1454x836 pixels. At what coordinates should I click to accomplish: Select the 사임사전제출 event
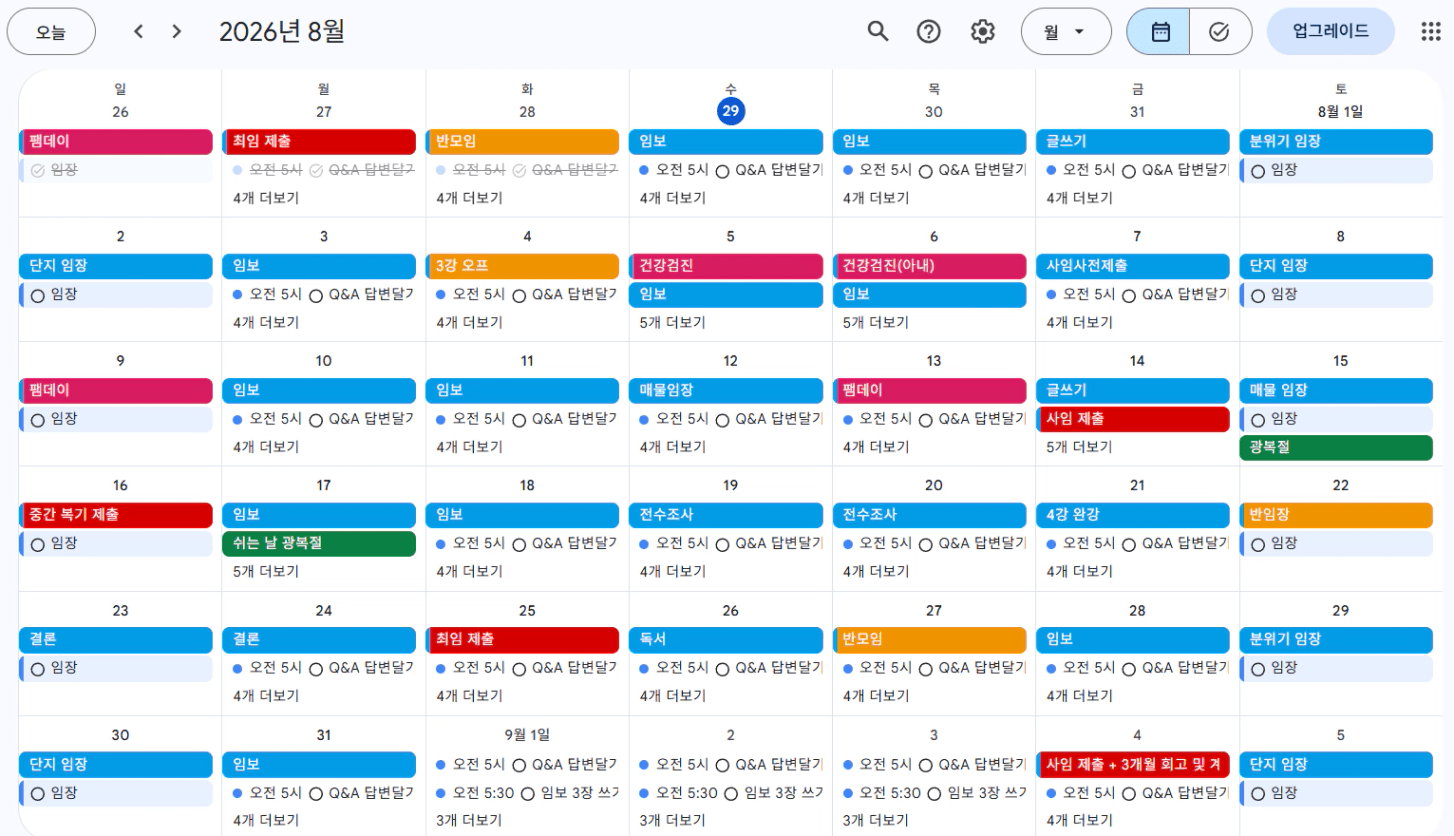pyautogui.click(x=1133, y=266)
